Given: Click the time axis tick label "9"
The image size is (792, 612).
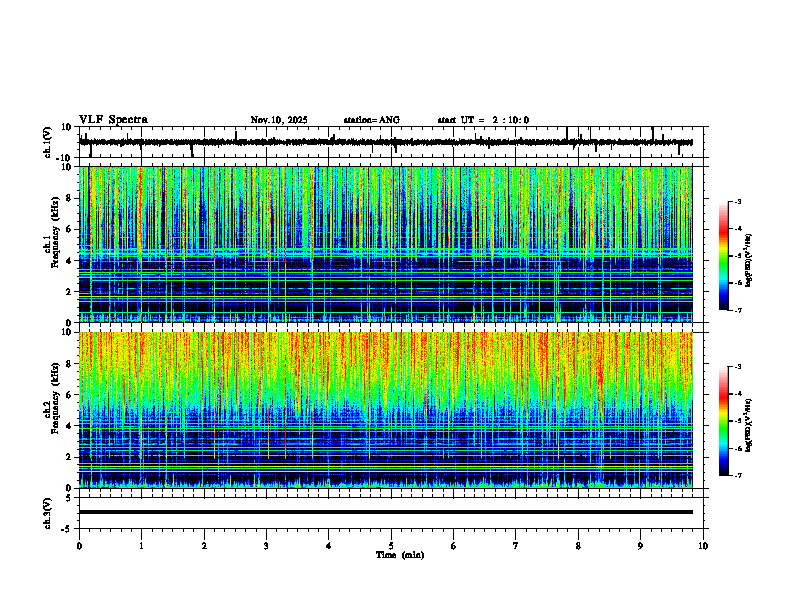Looking at the screenshot, I should click(640, 546).
